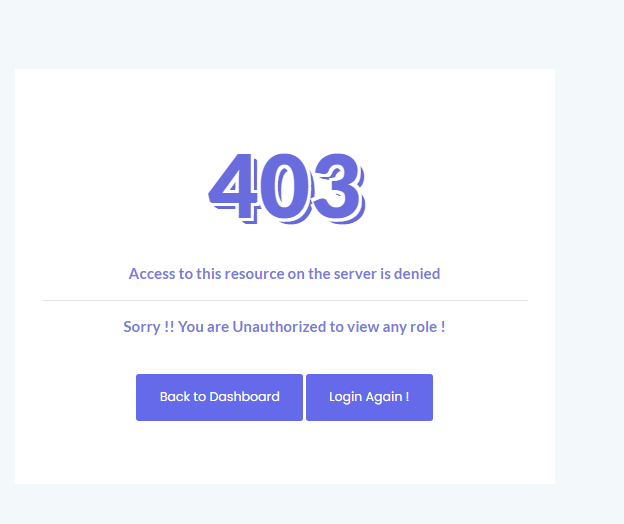Click the exclamation mark on Login Again
This screenshot has width=624, height=524.
tap(408, 397)
